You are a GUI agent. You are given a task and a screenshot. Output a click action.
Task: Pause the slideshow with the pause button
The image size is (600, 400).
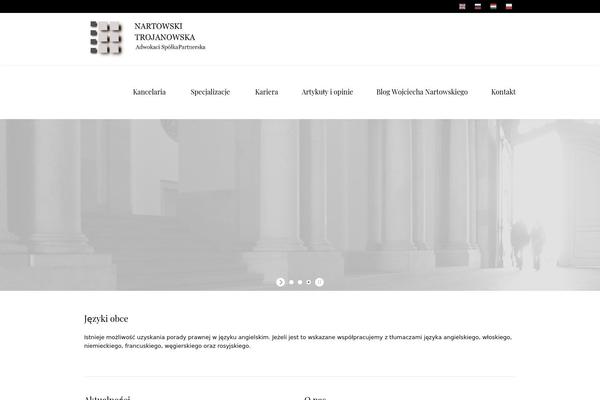[x=320, y=282]
